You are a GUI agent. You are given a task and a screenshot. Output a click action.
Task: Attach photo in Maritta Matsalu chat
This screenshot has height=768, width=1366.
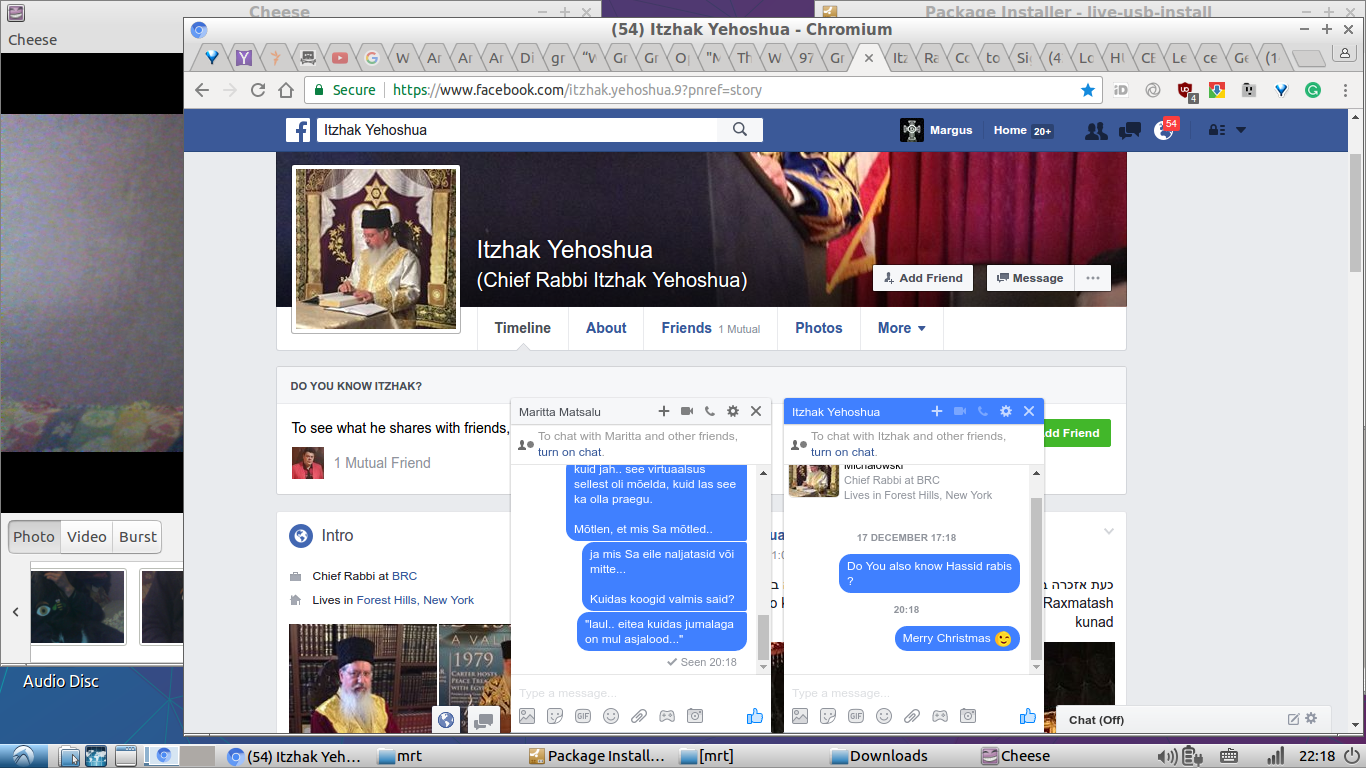point(527,716)
